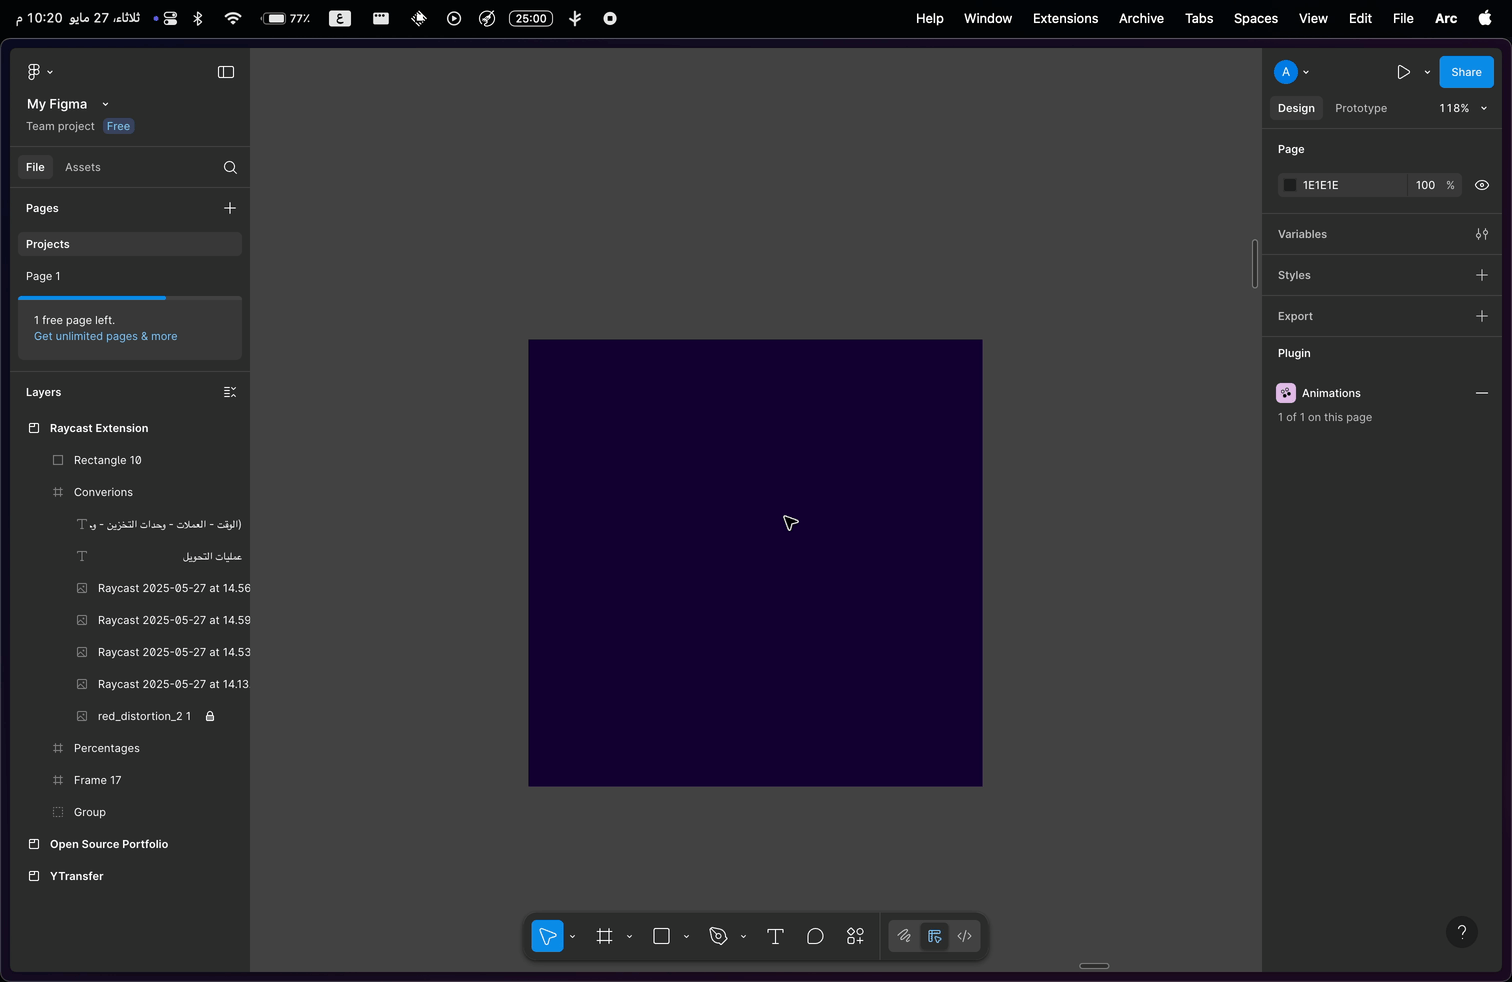Screen dimensions: 1512x982
Task: Toggle page background visibility eye icon
Action: coord(1481,185)
